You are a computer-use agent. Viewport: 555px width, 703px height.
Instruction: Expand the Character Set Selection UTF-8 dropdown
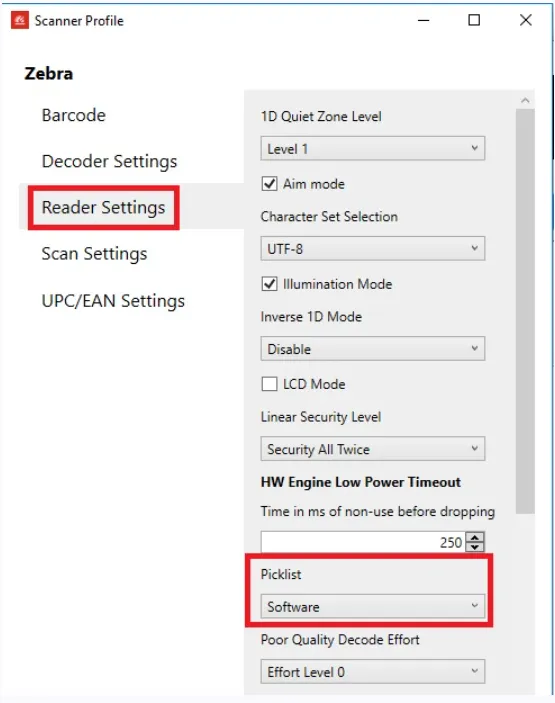[373, 248]
